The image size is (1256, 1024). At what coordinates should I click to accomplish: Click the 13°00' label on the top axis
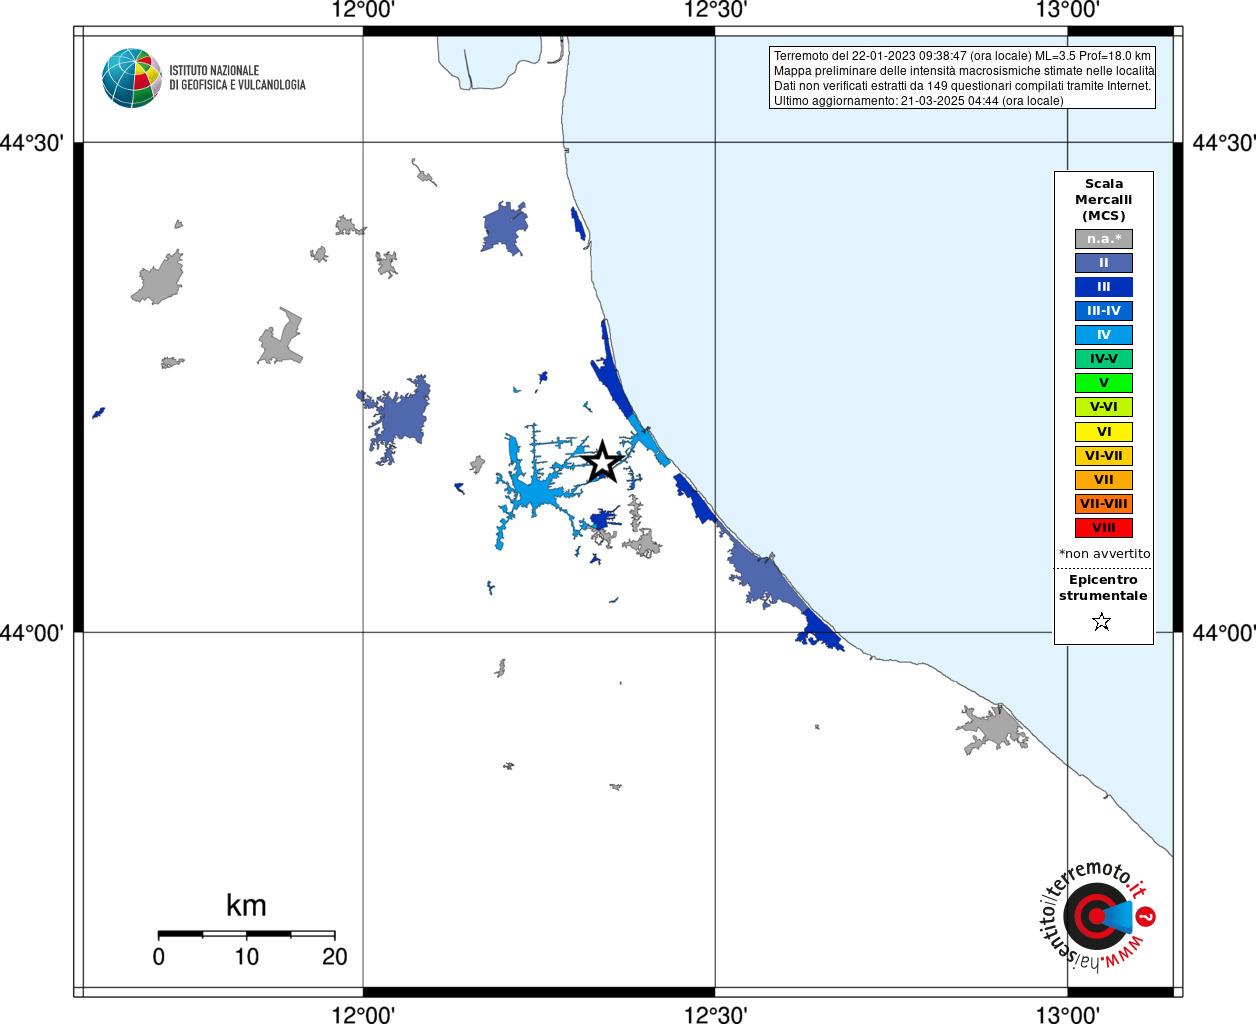pos(1068,10)
